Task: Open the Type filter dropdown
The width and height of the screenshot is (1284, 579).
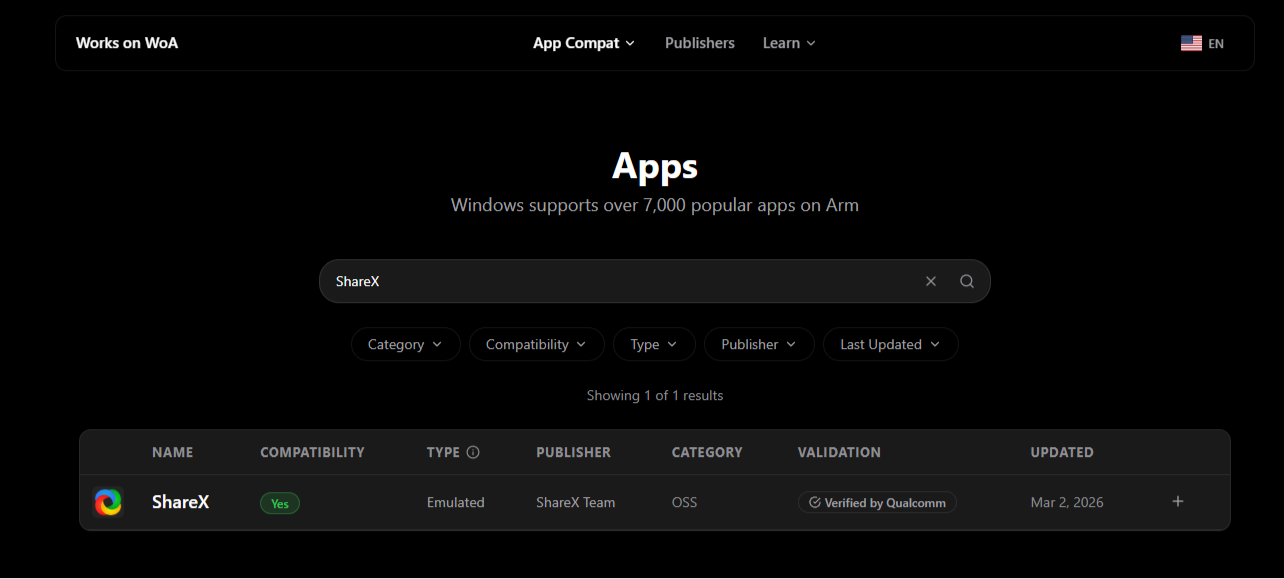Action: click(654, 344)
